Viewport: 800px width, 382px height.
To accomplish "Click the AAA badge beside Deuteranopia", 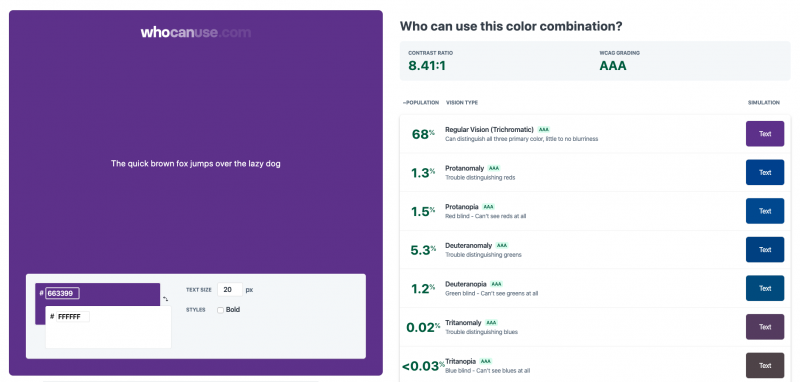I will click(496, 284).
